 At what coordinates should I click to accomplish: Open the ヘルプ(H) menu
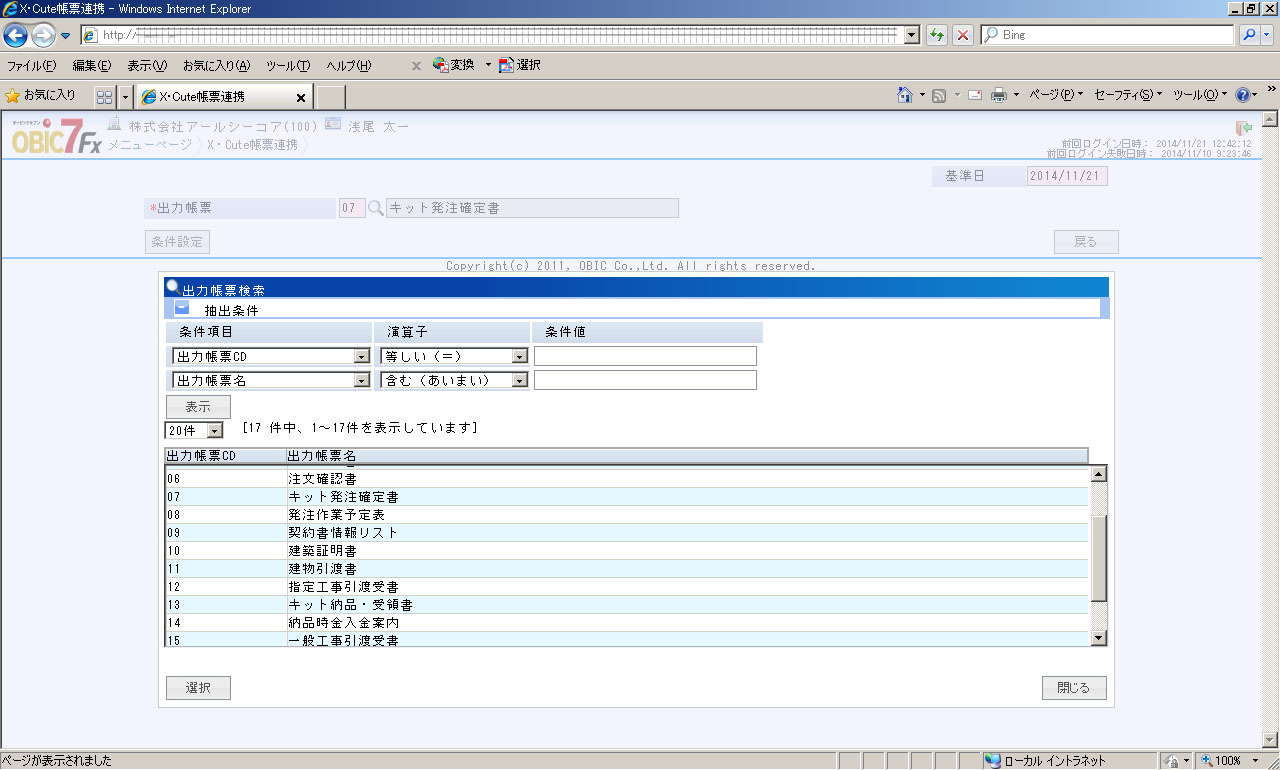348,66
